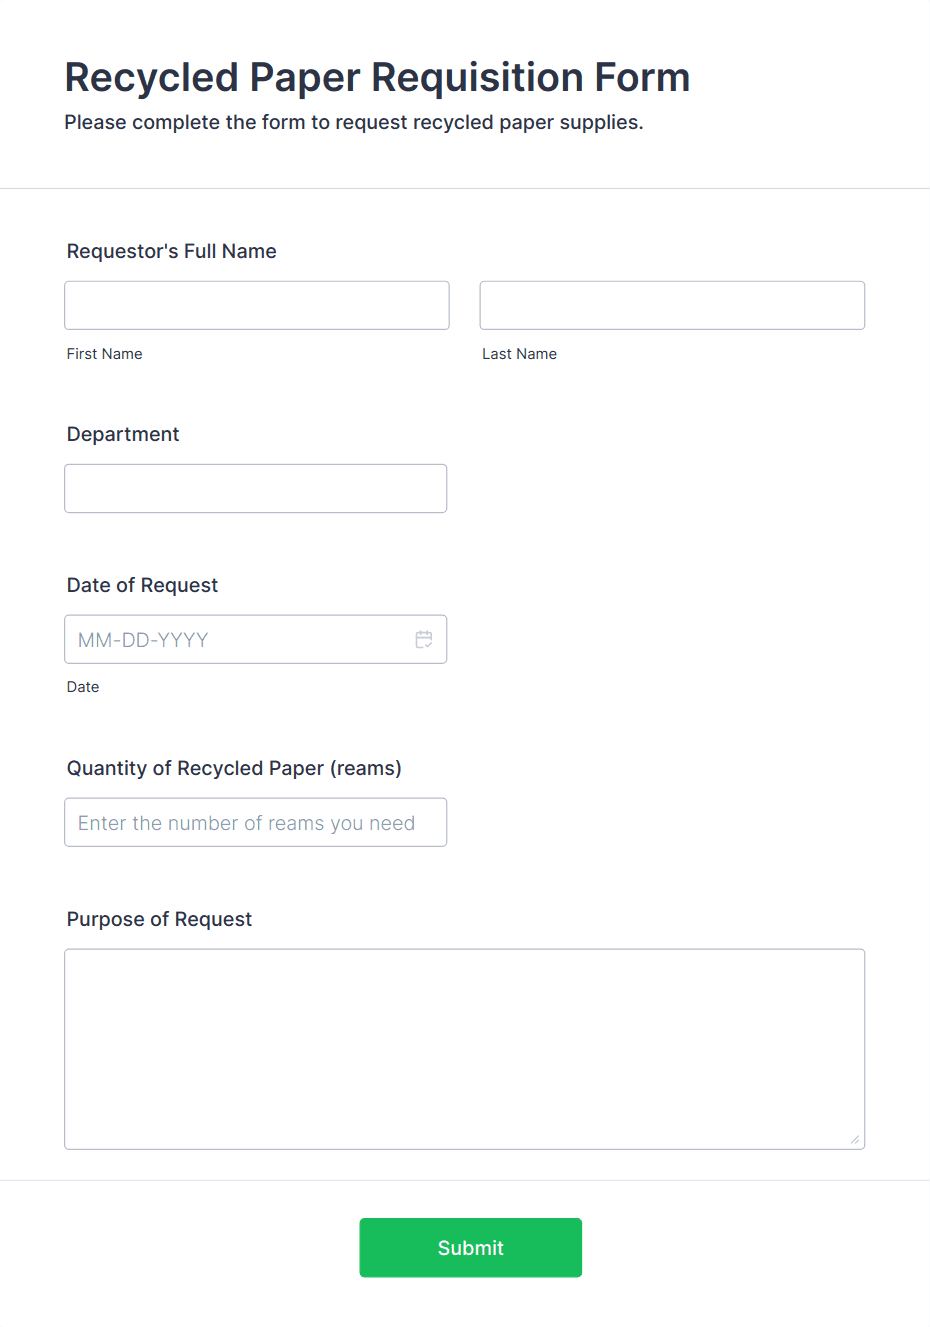Focus the Last Name input box
This screenshot has height=1327, width=930.
[672, 305]
